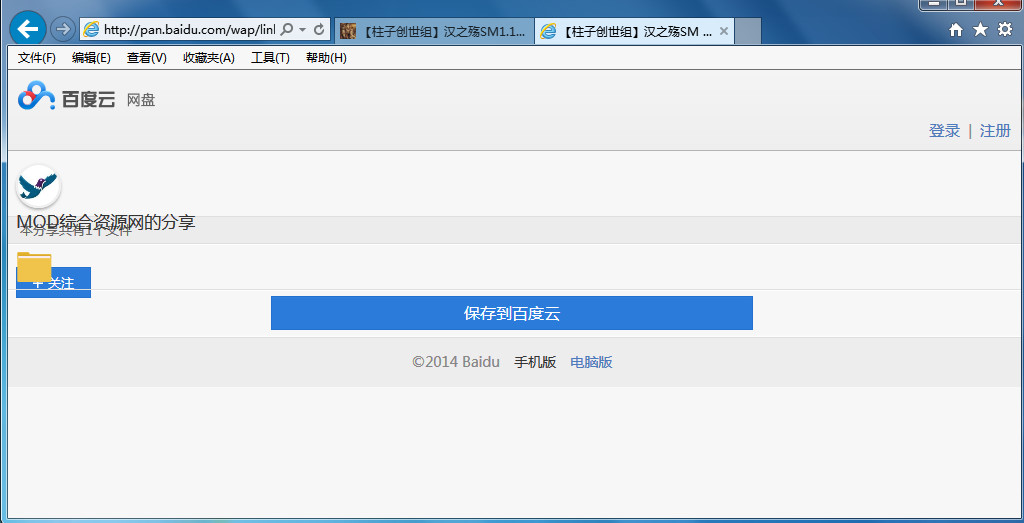Open the 工具(T) menu
Viewport: 1024px width, 523px height.
(270, 58)
